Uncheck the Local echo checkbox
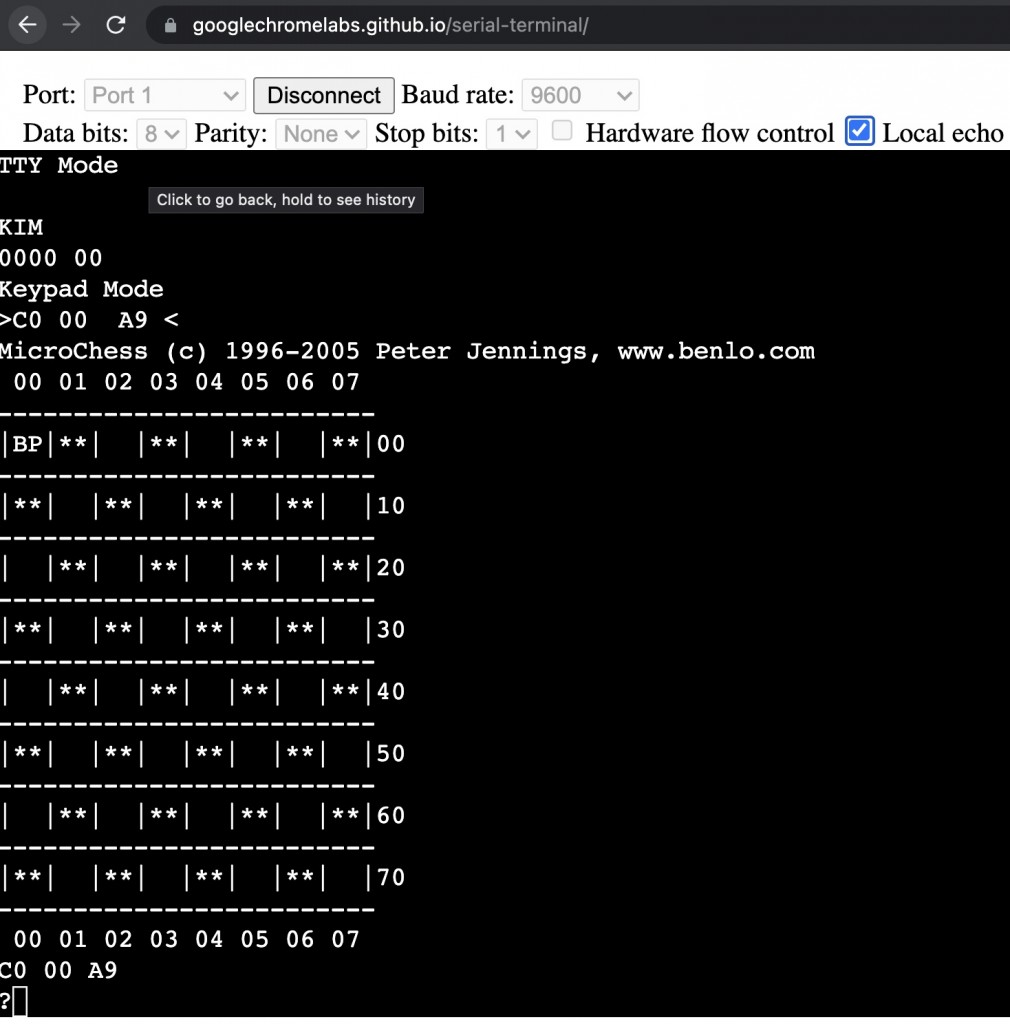Screen dimensions: 1010x1024 [x=859, y=131]
